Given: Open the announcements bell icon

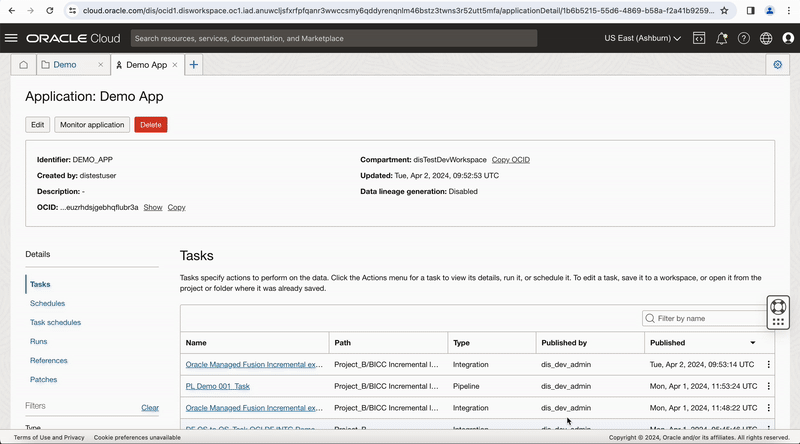Looking at the screenshot, I should click(721, 38).
